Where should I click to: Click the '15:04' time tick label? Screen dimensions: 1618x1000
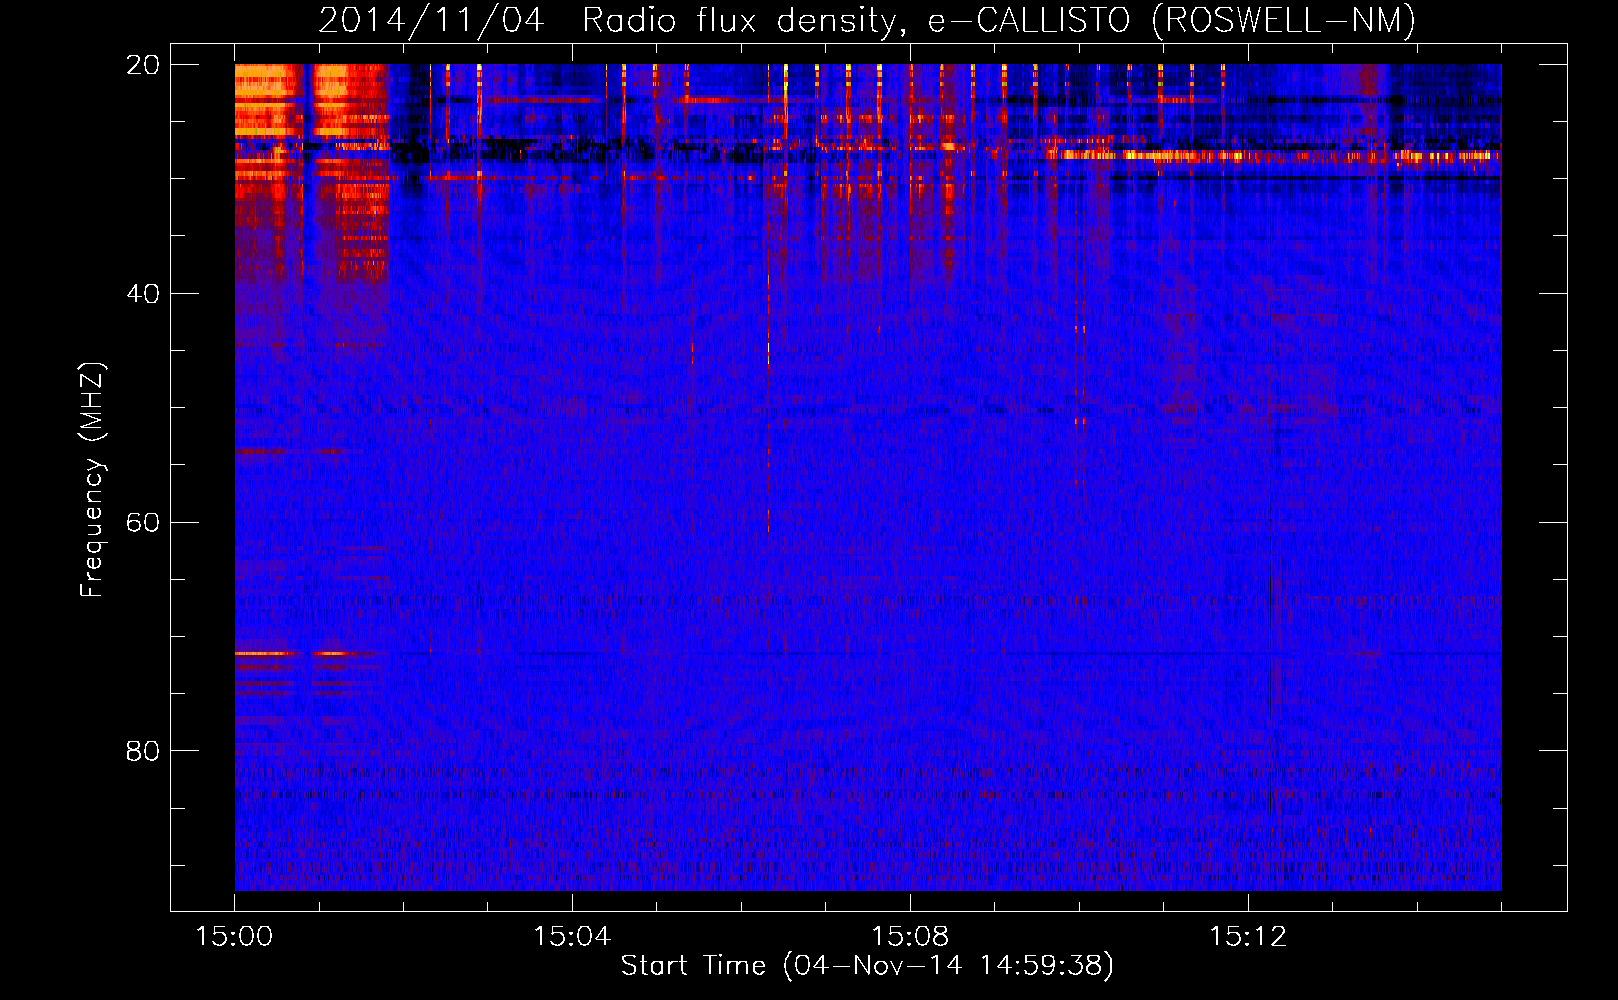pyautogui.click(x=572, y=936)
